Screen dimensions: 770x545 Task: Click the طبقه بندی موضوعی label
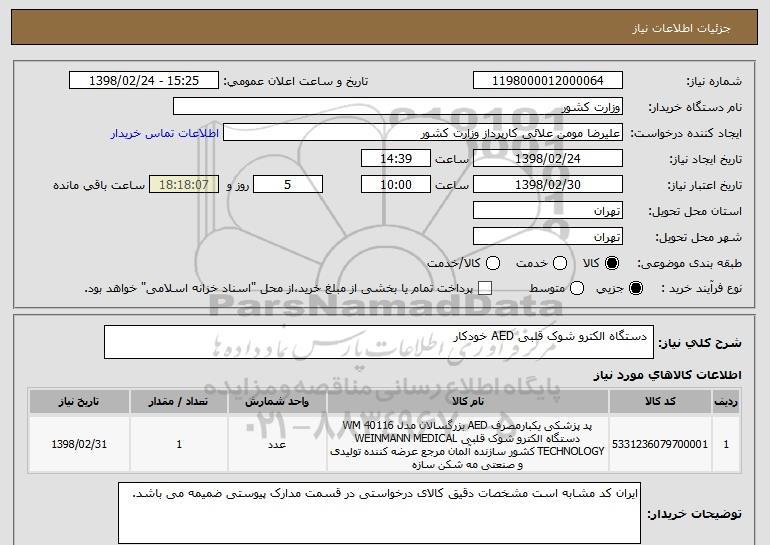689,263
